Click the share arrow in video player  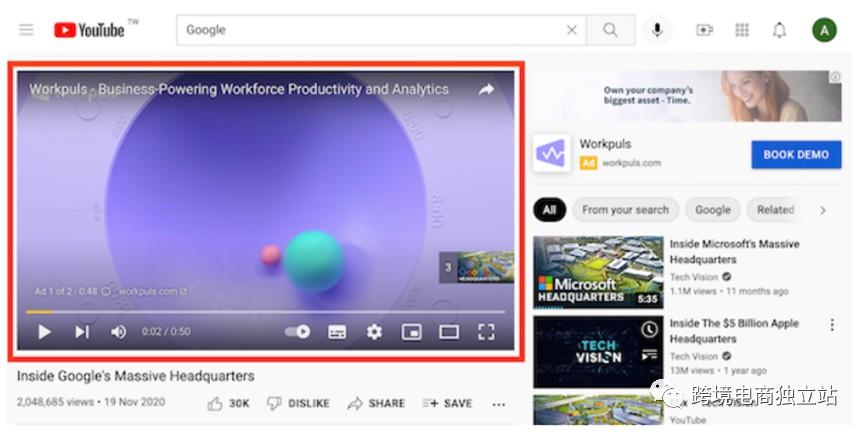(x=486, y=89)
